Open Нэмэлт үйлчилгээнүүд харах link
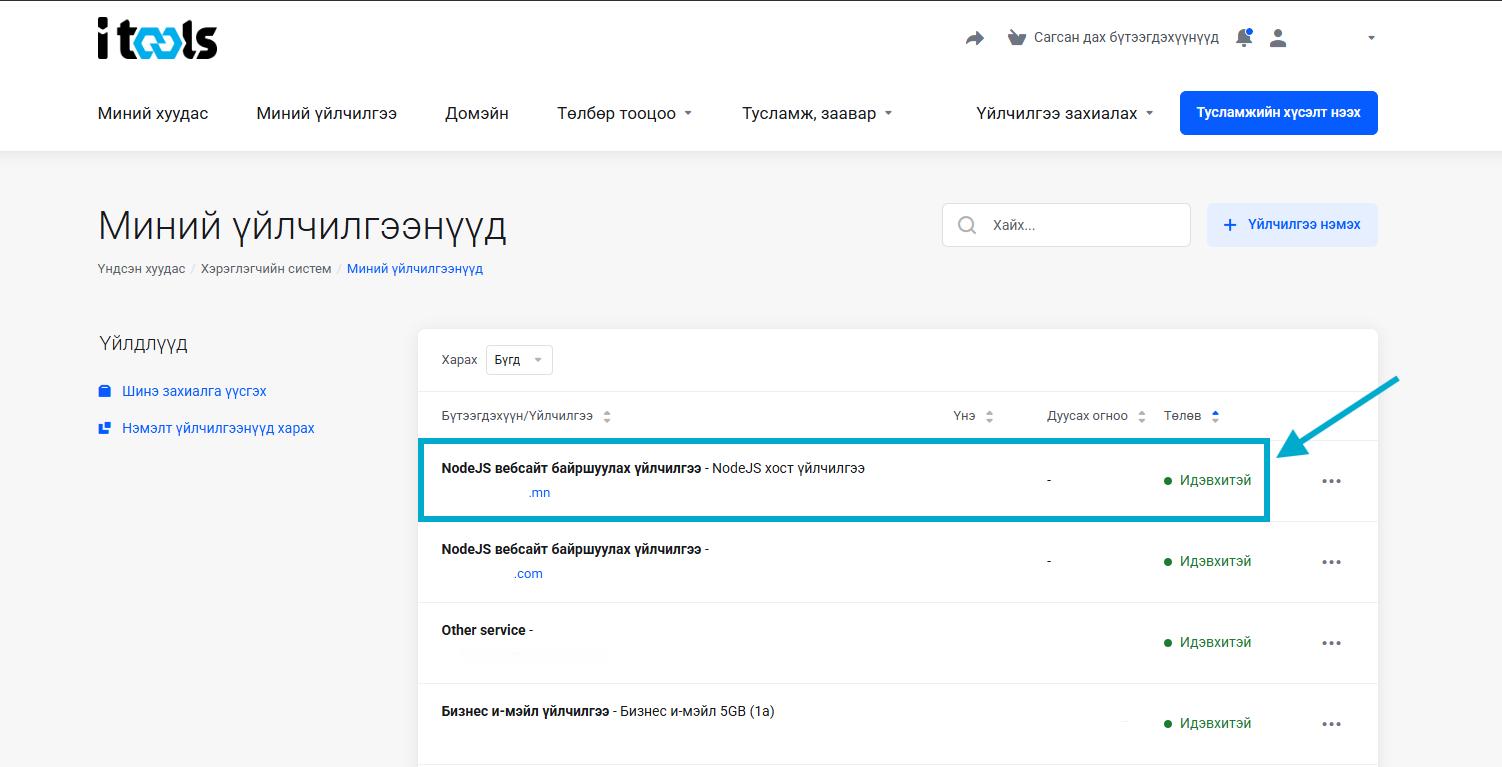Screen dimensions: 1502x767 click(x=218, y=428)
